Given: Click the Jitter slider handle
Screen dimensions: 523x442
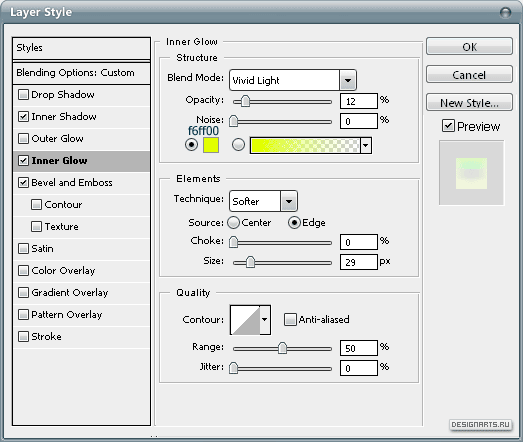Looking at the screenshot, I should (233, 368).
